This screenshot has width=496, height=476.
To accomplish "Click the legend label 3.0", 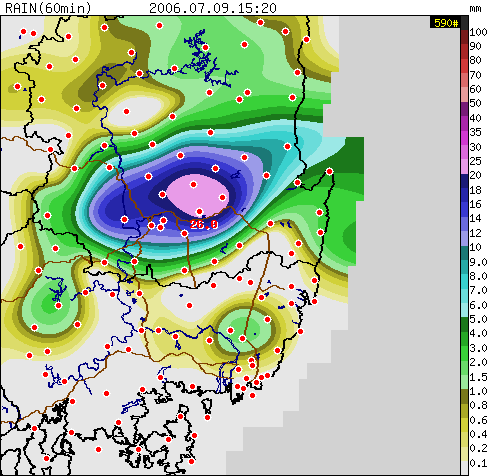I will pos(478,348).
